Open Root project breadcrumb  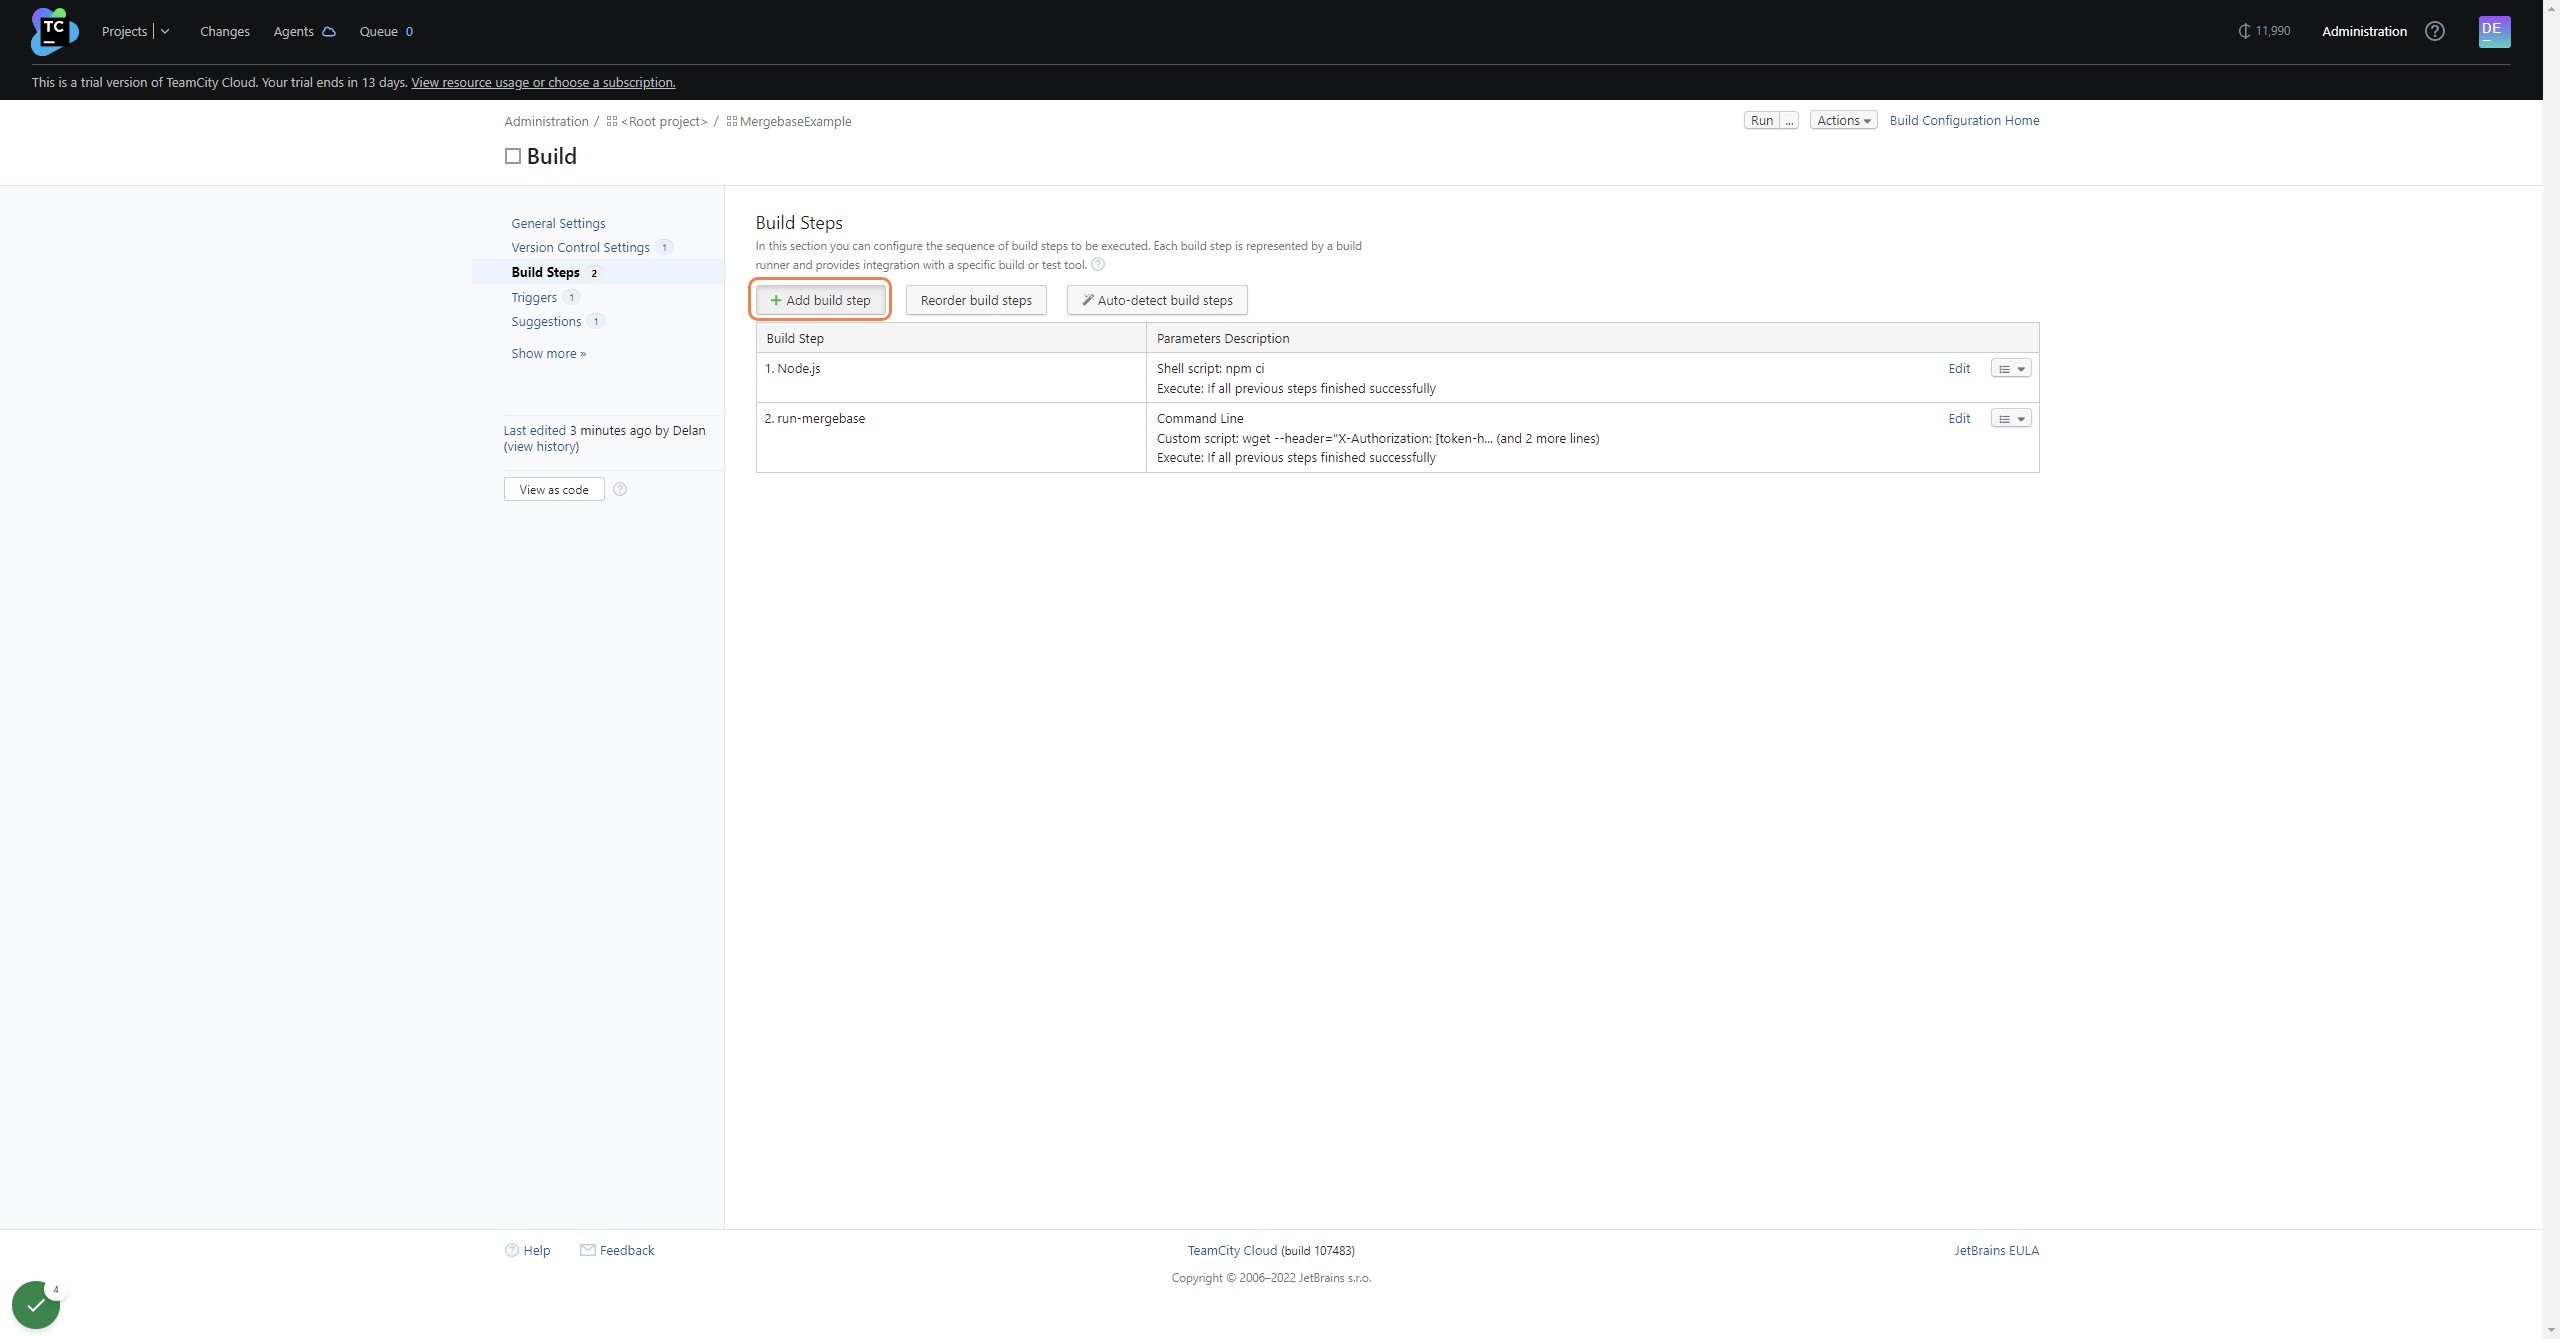coord(664,121)
